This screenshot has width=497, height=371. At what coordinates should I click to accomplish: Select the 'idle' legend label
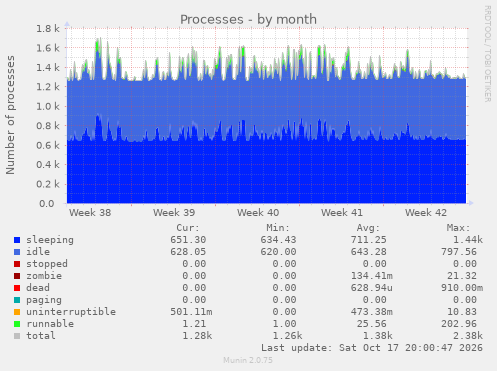point(38,252)
